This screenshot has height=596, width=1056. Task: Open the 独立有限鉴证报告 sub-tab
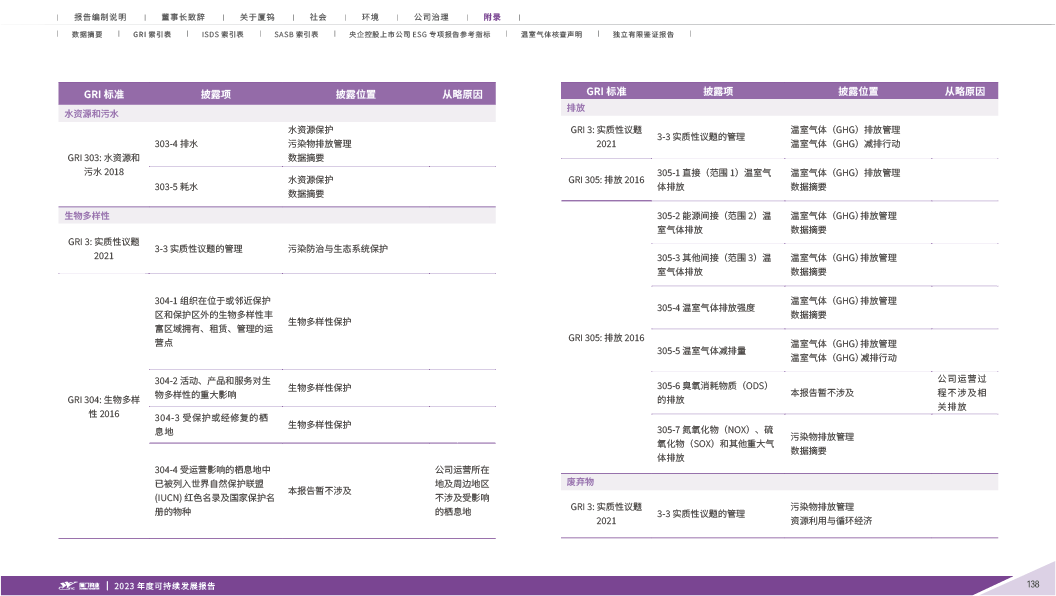click(643, 34)
